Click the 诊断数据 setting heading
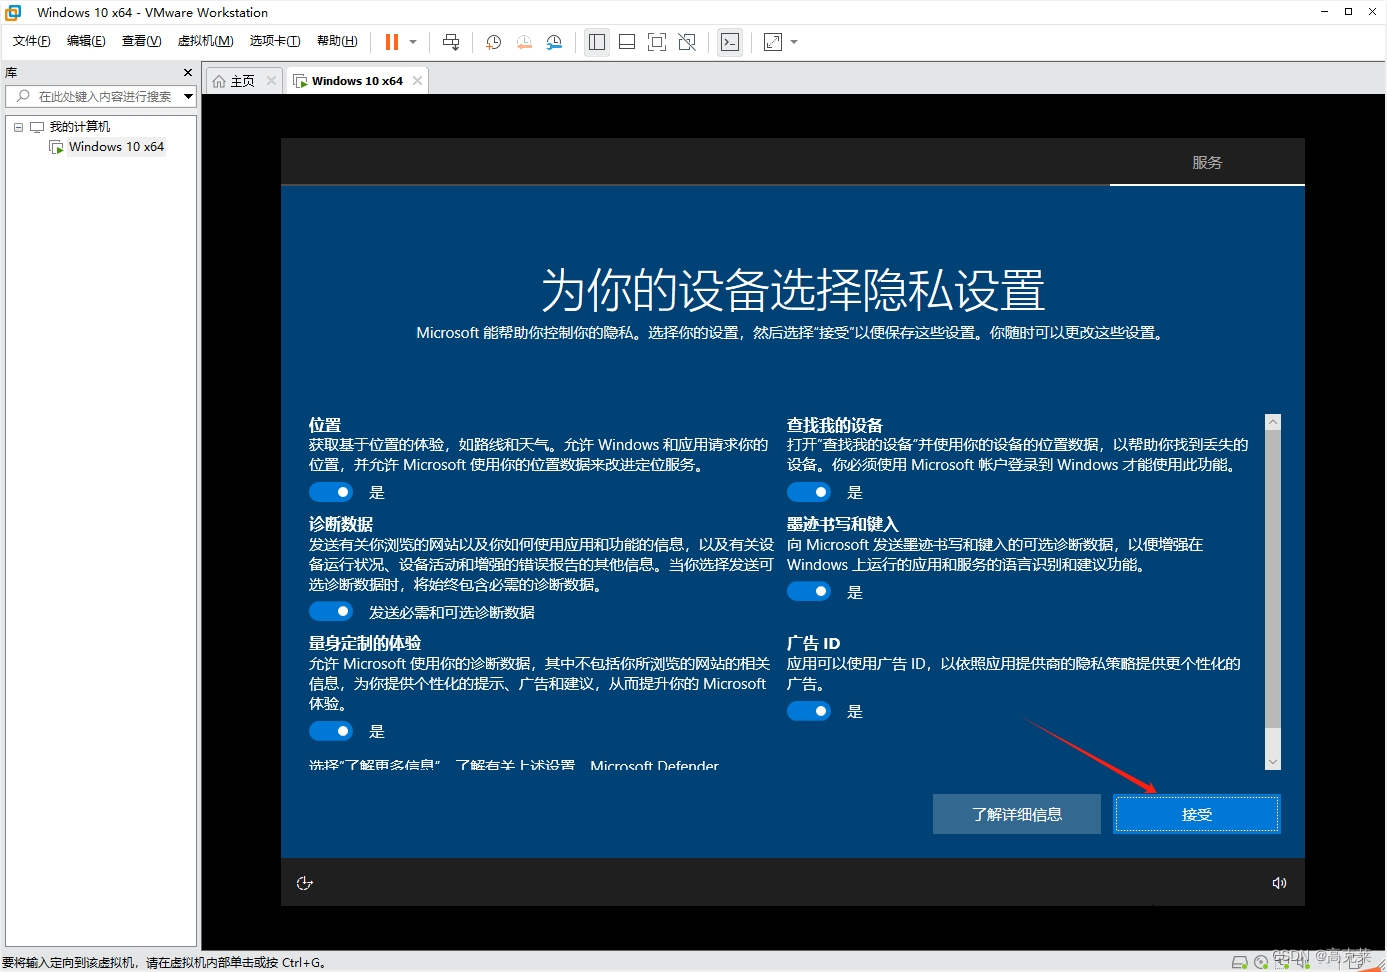 (x=341, y=524)
